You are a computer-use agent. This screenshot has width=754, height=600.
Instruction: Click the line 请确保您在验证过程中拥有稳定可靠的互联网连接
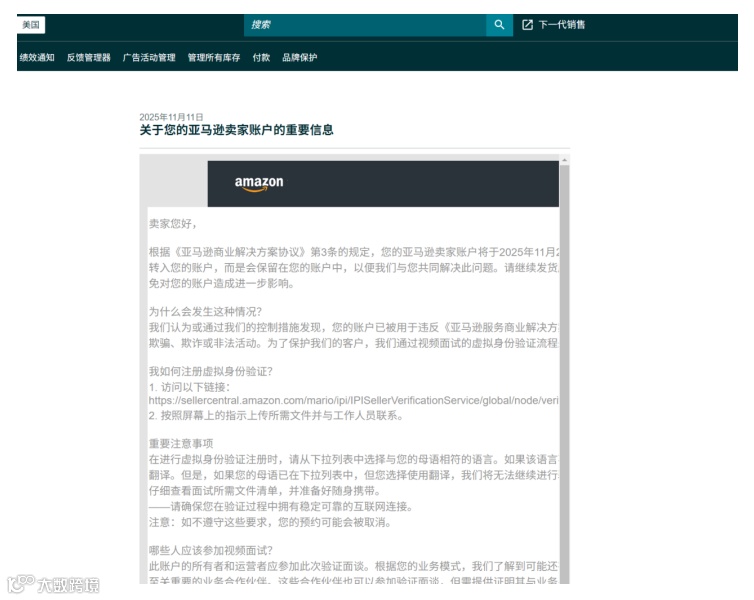click(281, 506)
